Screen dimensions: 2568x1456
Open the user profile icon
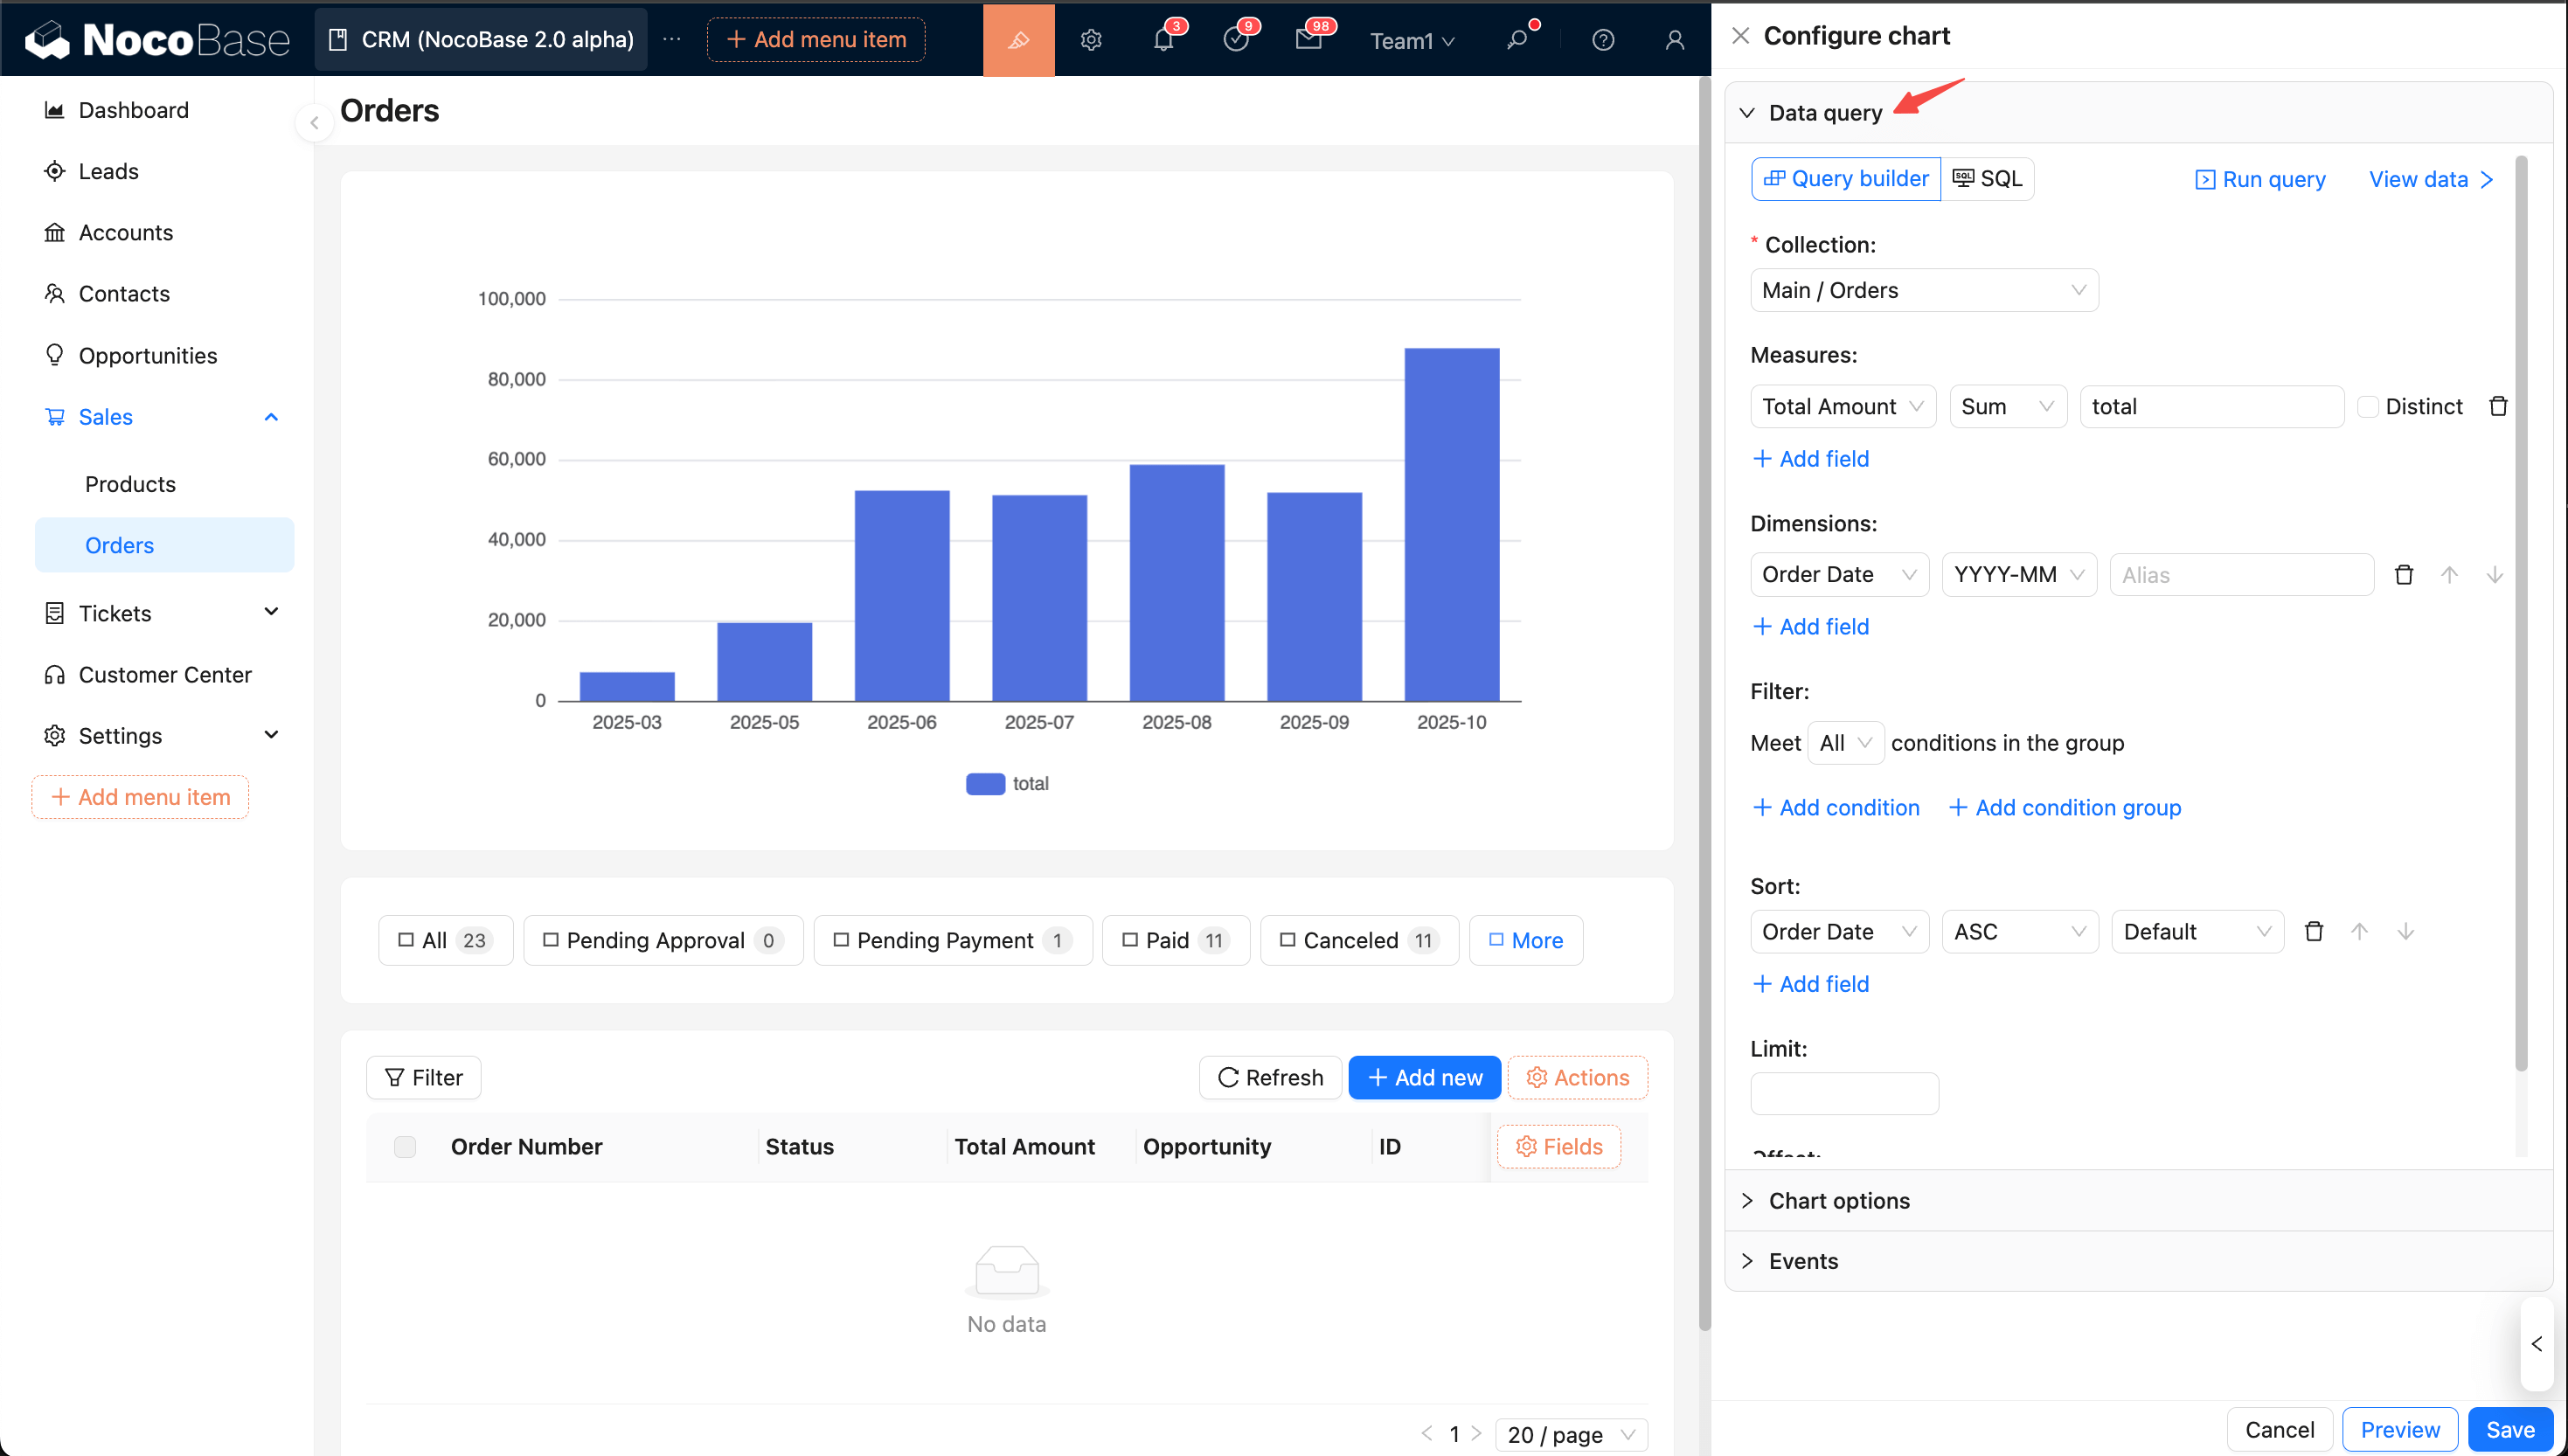click(x=1674, y=40)
